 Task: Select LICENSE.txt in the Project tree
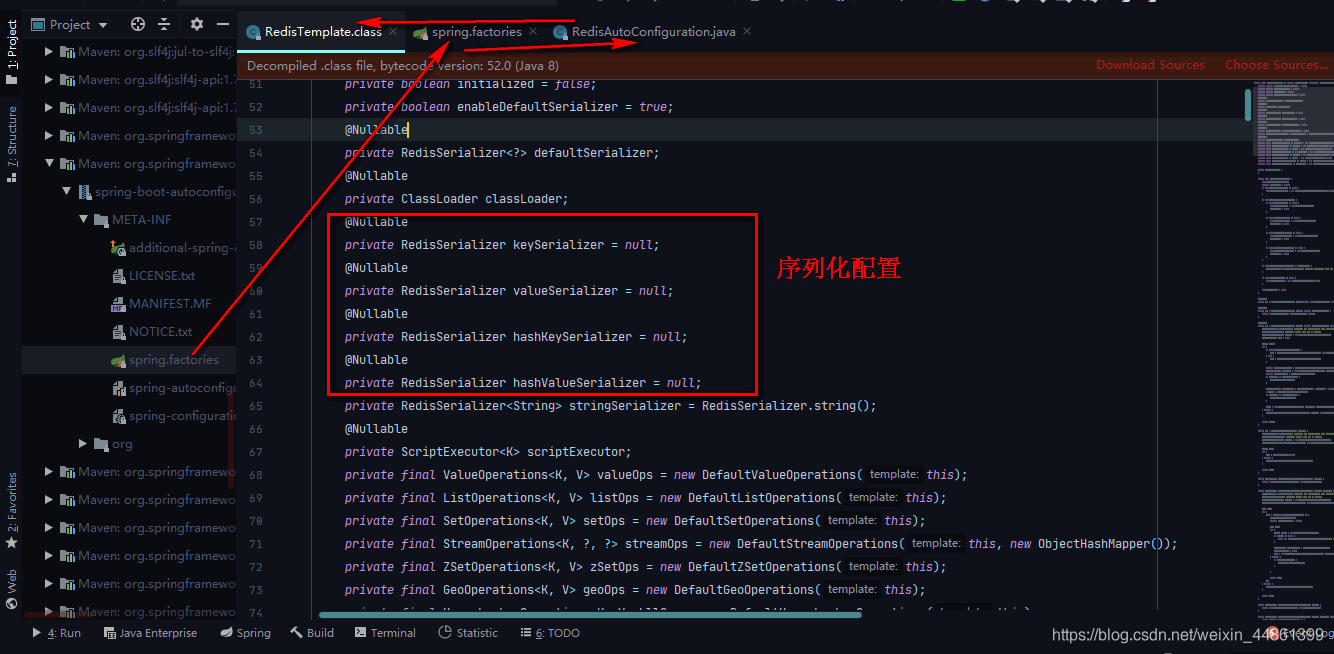(x=129, y=276)
